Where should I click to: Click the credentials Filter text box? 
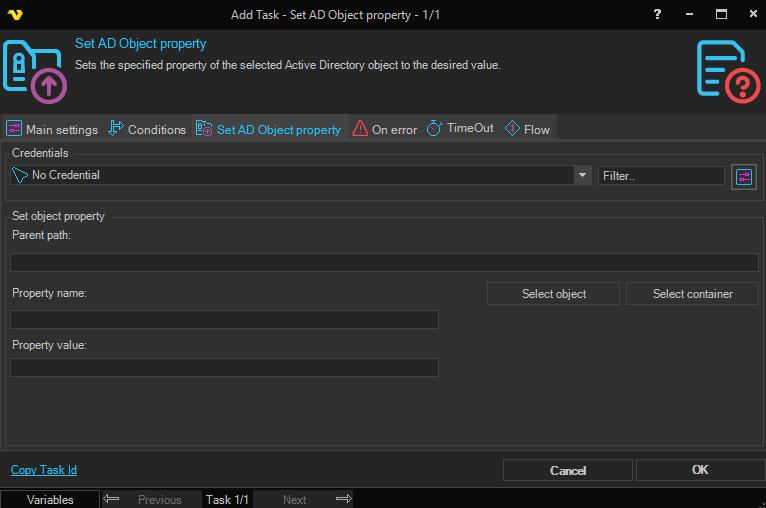tap(660, 176)
